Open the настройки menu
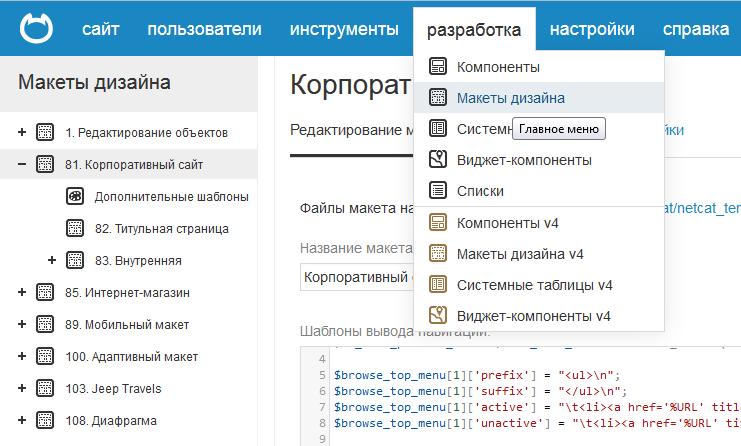 pyautogui.click(x=591, y=29)
